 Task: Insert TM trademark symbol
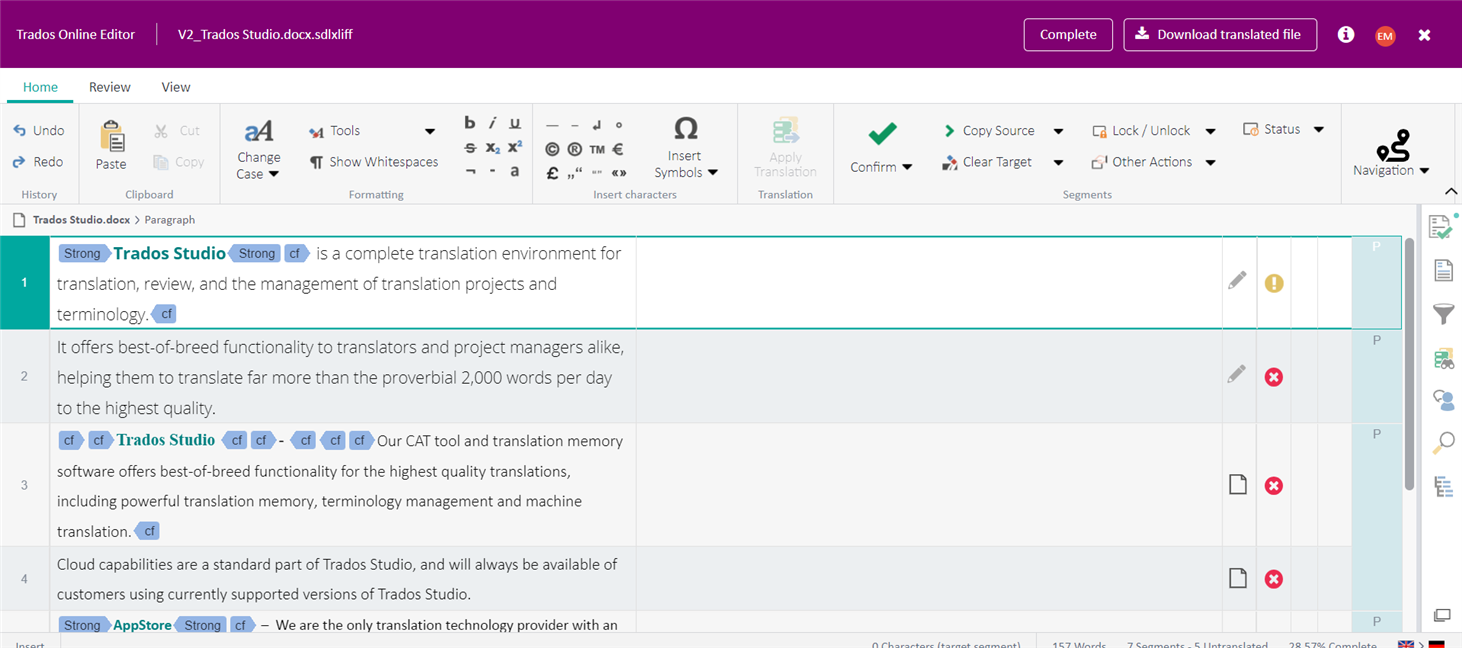point(597,149)
